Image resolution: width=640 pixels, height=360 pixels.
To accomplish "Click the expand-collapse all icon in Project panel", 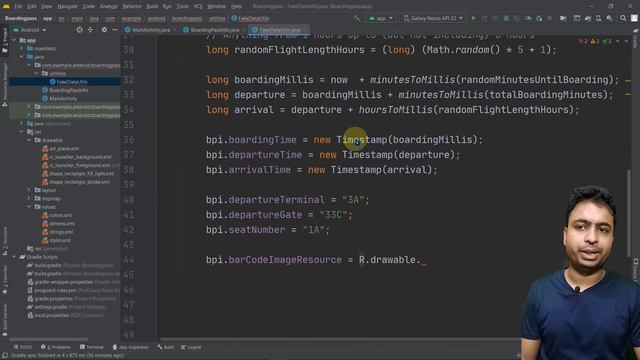I will coord(90,30).
